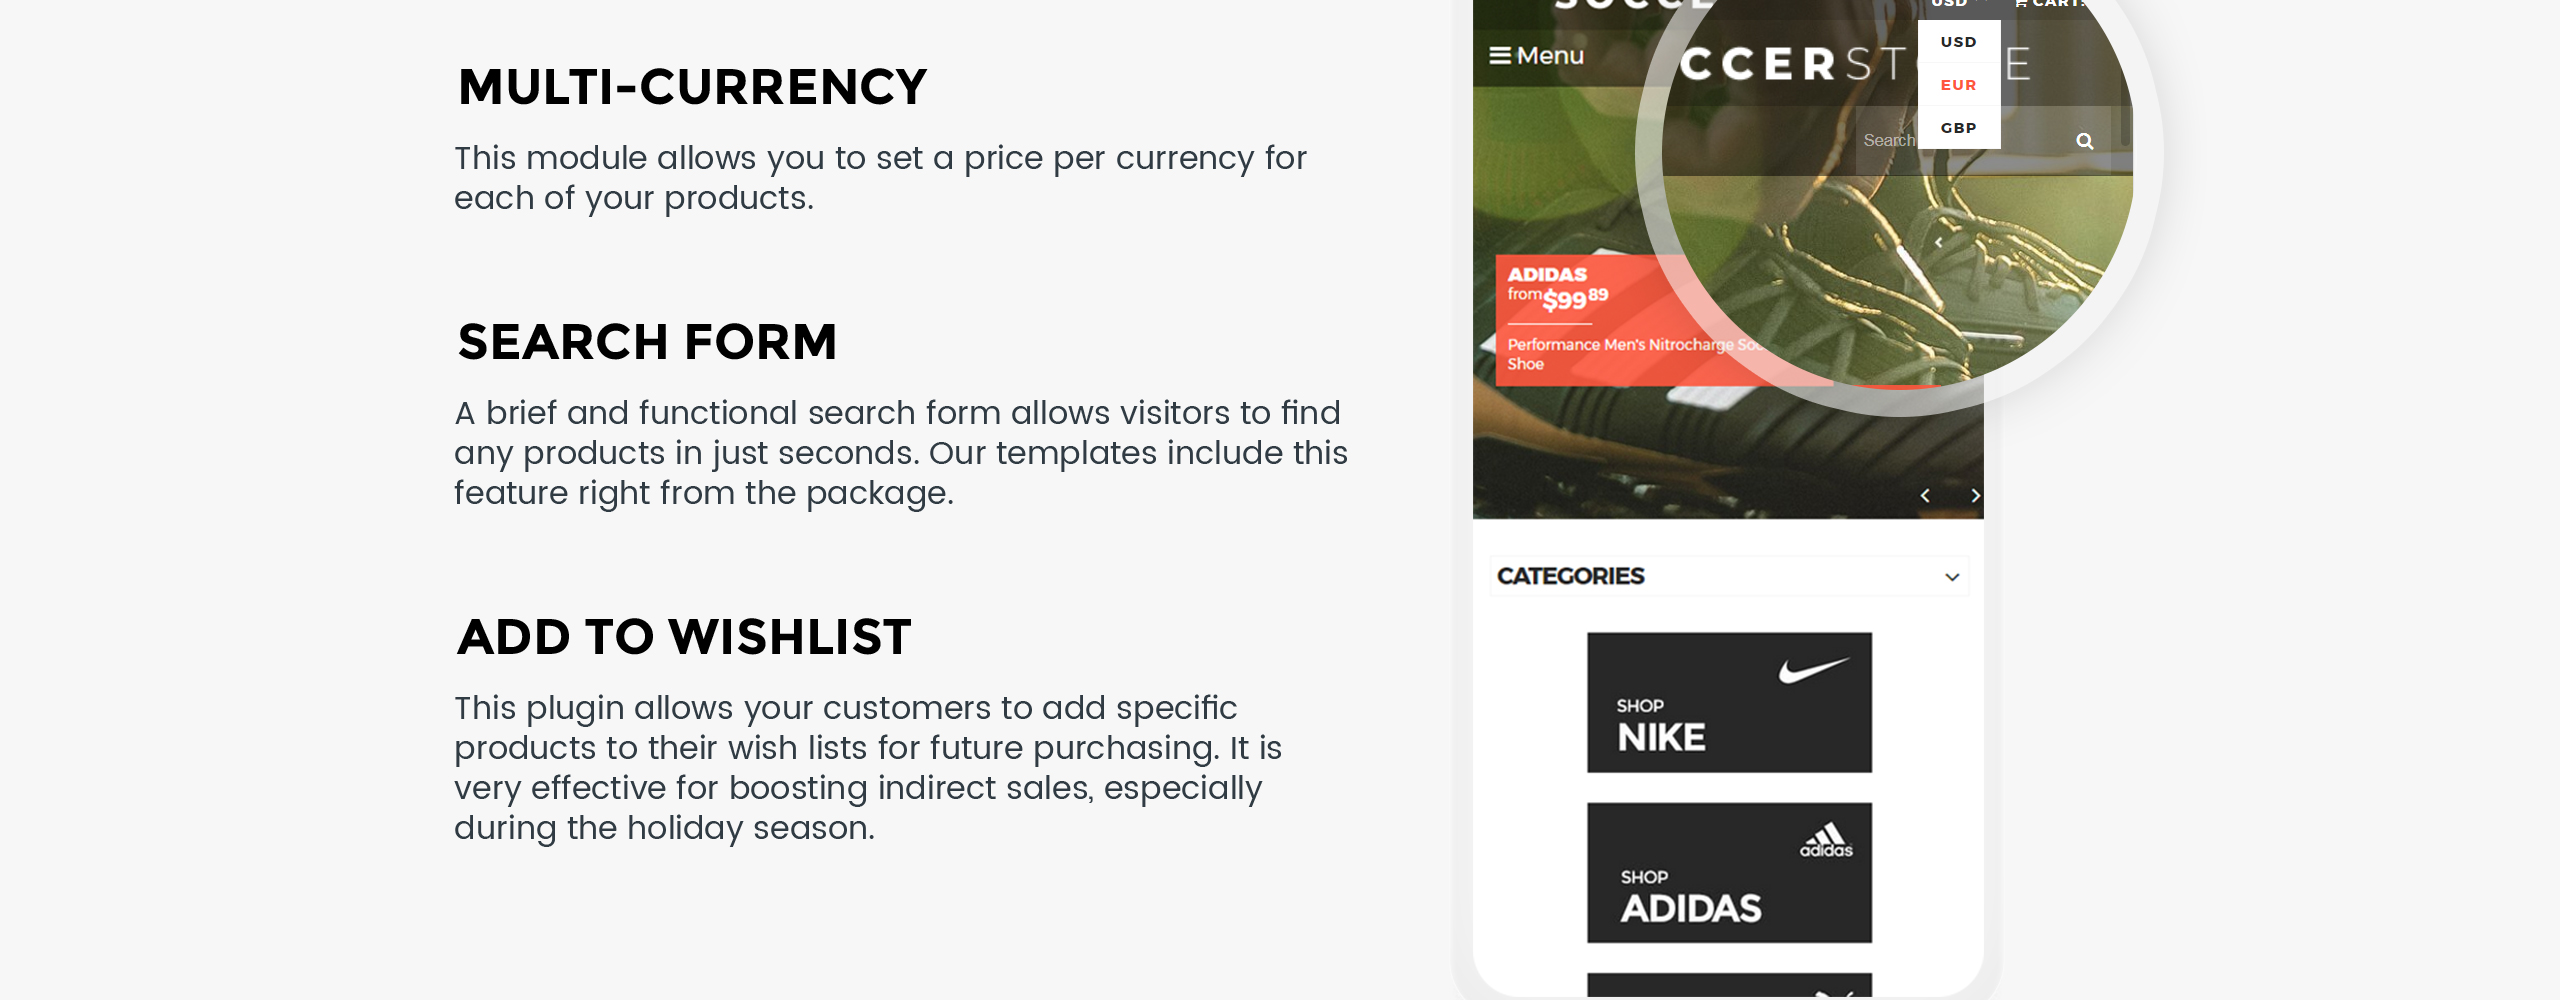Screen dimensions: 2560x1000
Task: Open Shop Nike banner
Action: tap(1729, 702)
